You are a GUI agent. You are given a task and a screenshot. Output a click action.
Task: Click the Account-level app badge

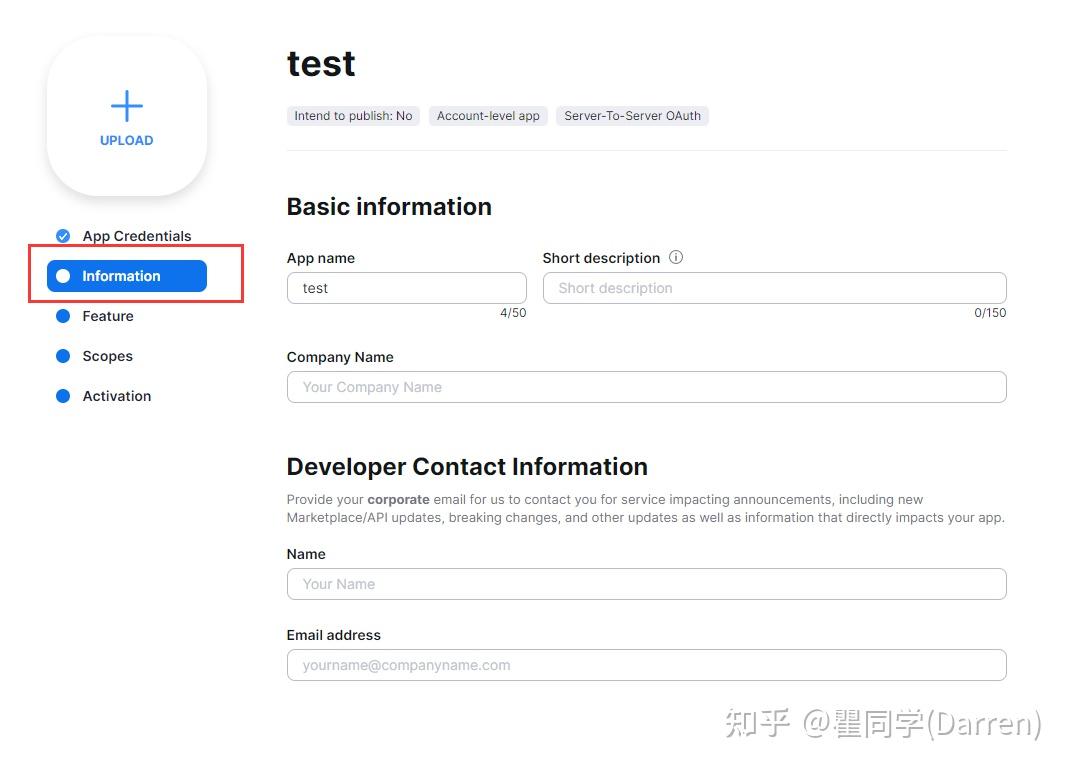[x=488, y=115]
